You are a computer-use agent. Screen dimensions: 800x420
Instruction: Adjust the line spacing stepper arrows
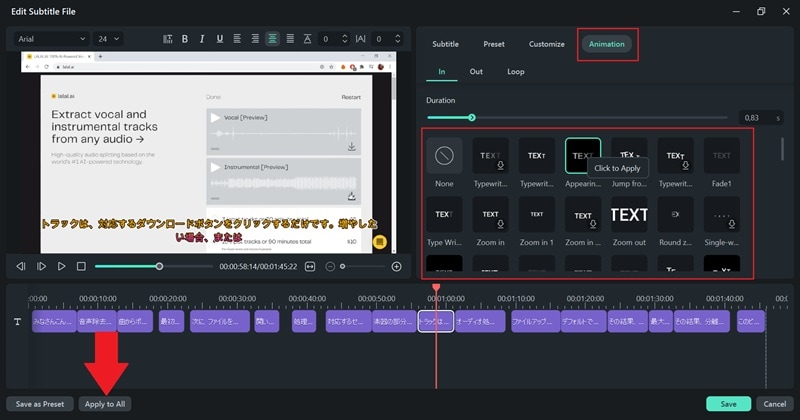pos(345,39)
